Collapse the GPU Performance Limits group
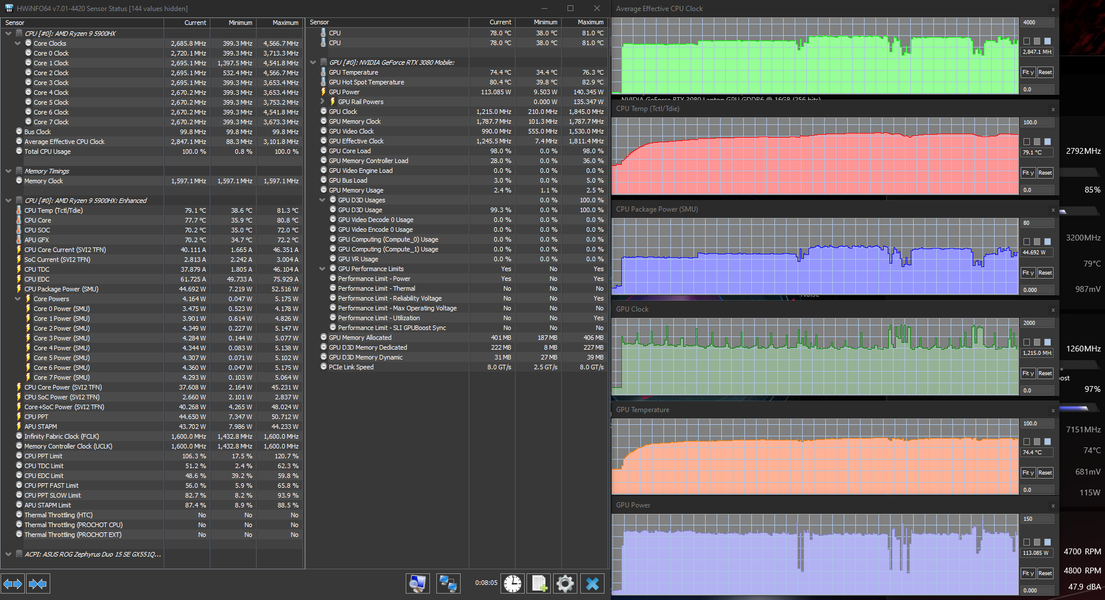 pos(323,269)
